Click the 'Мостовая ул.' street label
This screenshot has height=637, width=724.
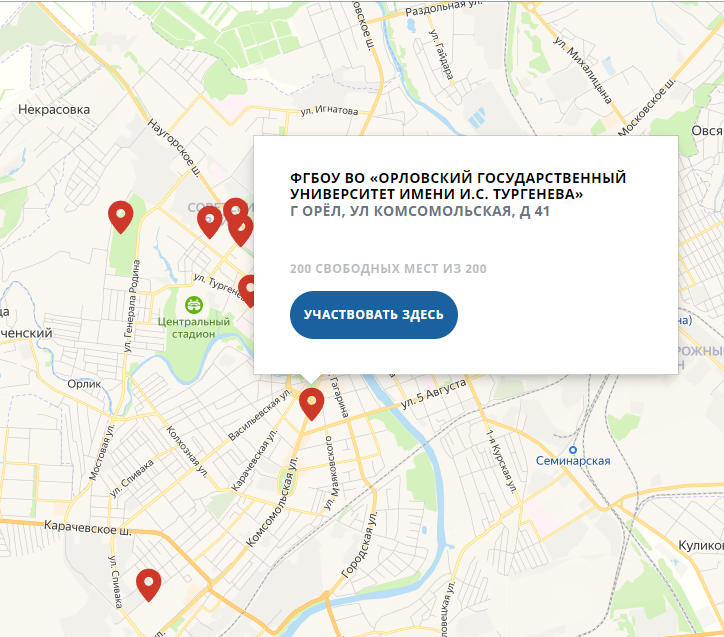coord(101,452)
